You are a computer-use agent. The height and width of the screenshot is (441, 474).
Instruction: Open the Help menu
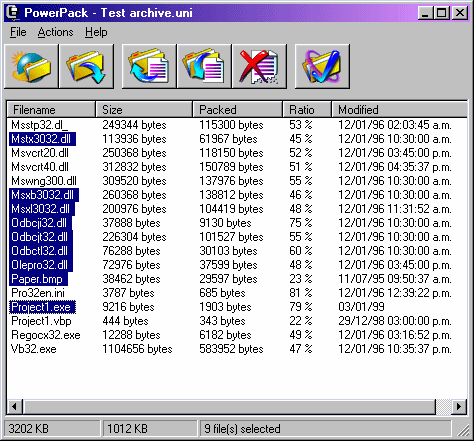(x=96, y=32)
